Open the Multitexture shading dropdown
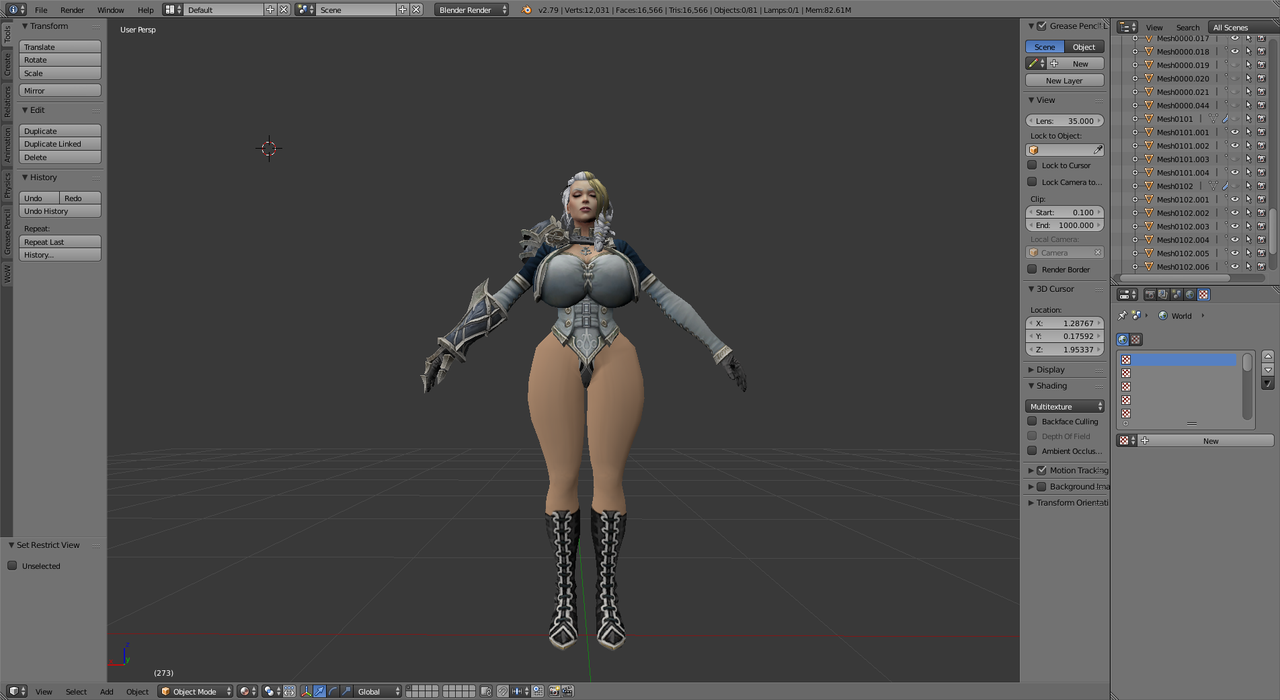Screen dimensions: 1280x700 1065,406
